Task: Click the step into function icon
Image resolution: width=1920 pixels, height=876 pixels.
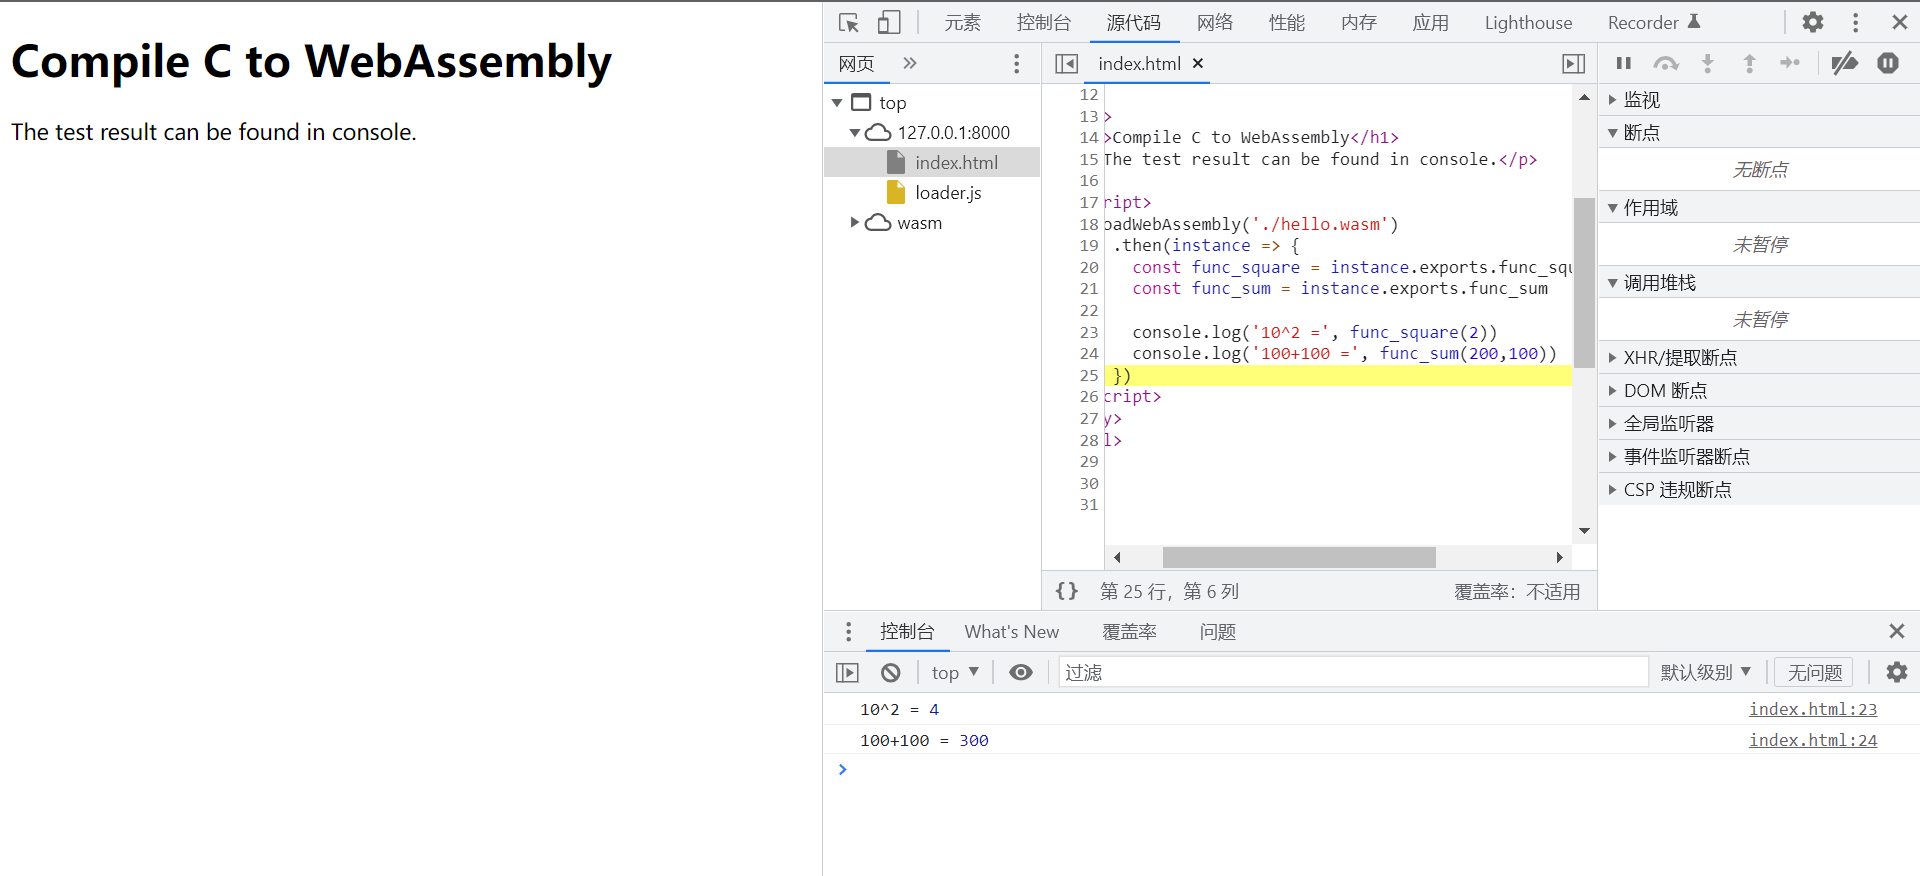Action: click(x=1708, y=63)
